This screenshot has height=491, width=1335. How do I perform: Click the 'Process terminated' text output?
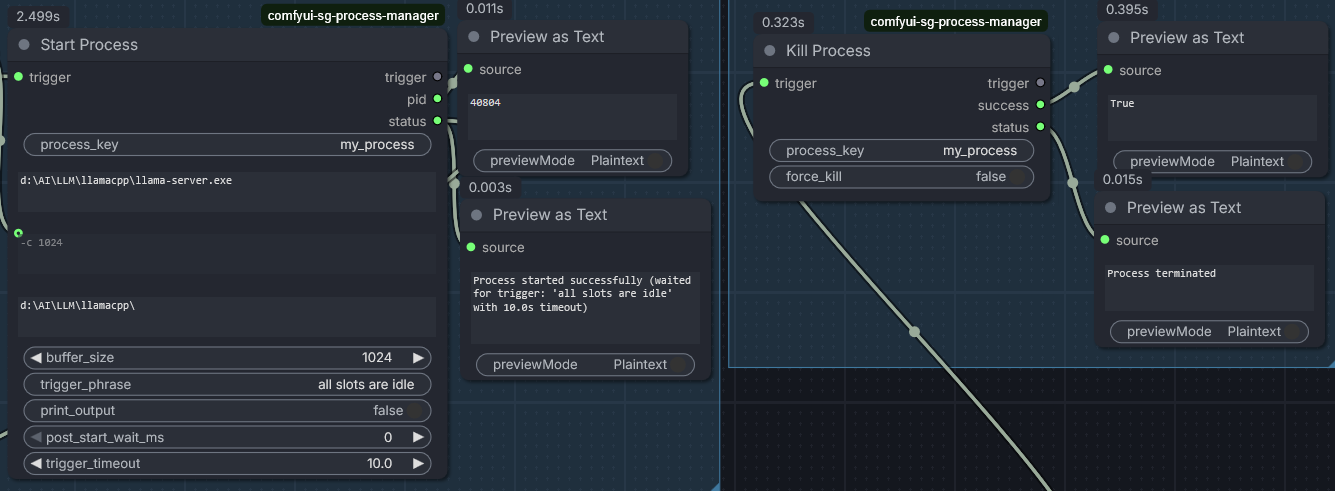(1209, 288)
